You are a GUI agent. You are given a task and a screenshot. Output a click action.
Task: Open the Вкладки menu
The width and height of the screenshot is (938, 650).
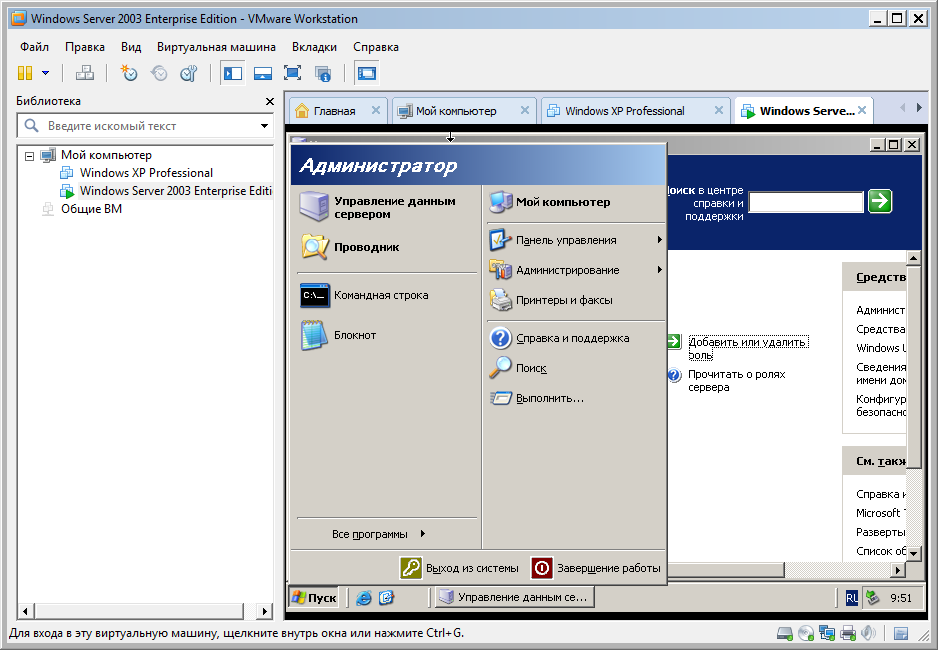pyautogui.click(x=314, y=47)
